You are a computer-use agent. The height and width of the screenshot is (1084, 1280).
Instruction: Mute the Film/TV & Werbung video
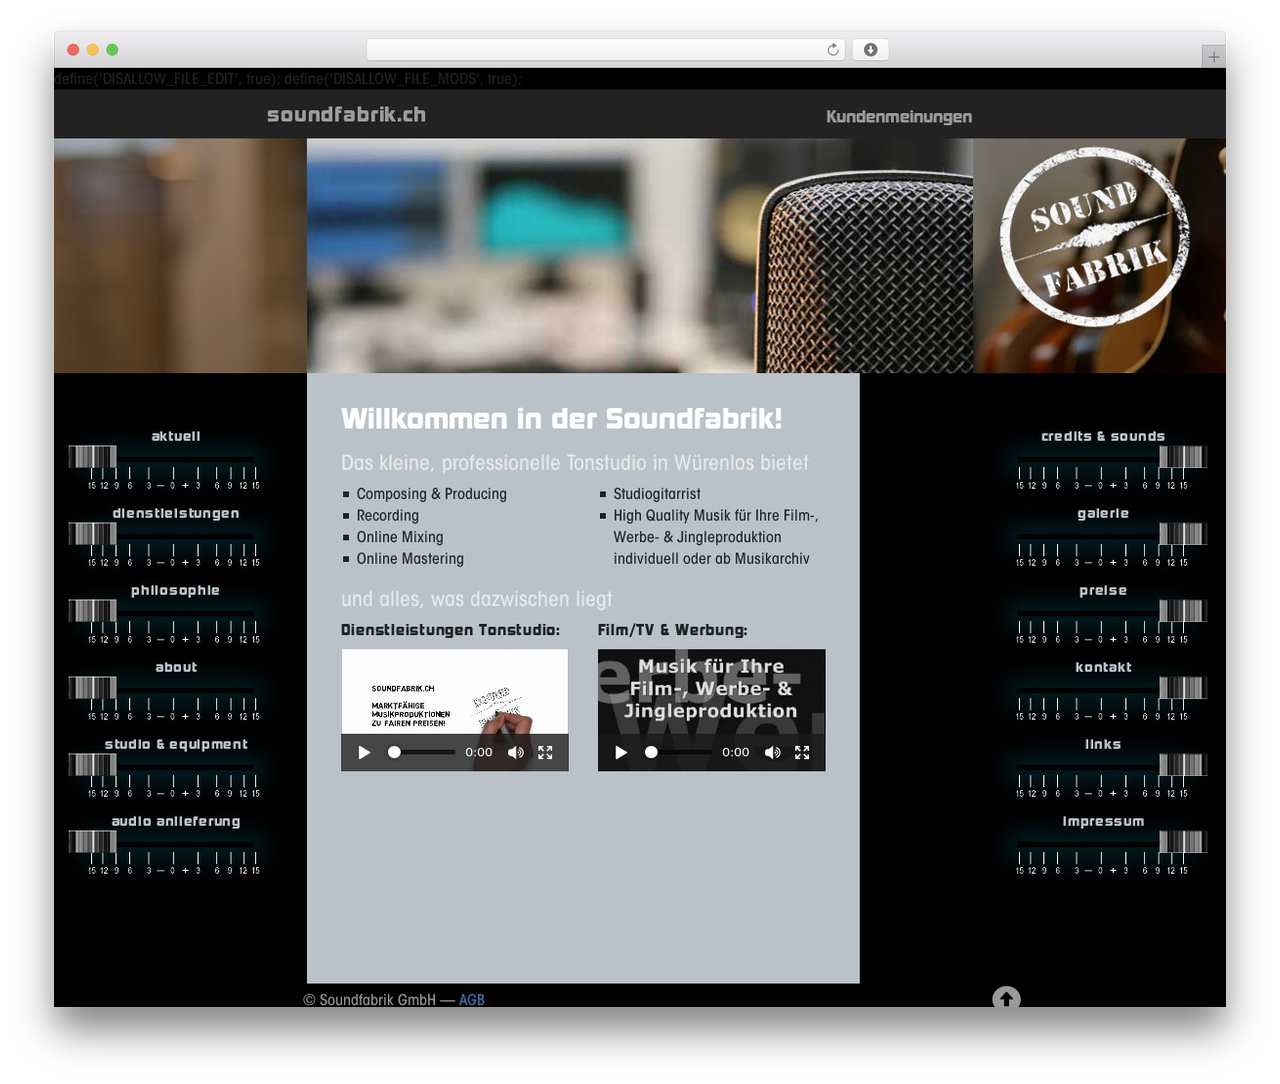[773, 752]
